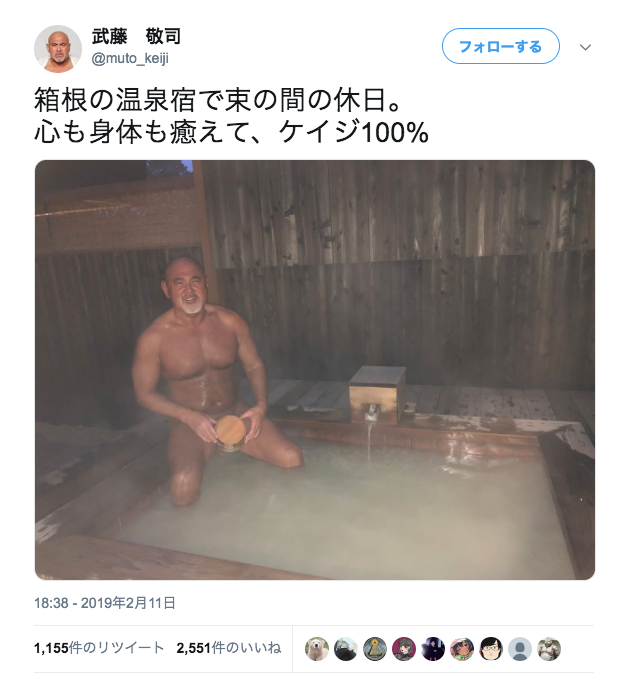Open the masked person avatar after polar bear
This screenshot has width=633, height=675.
coord(346,649)
